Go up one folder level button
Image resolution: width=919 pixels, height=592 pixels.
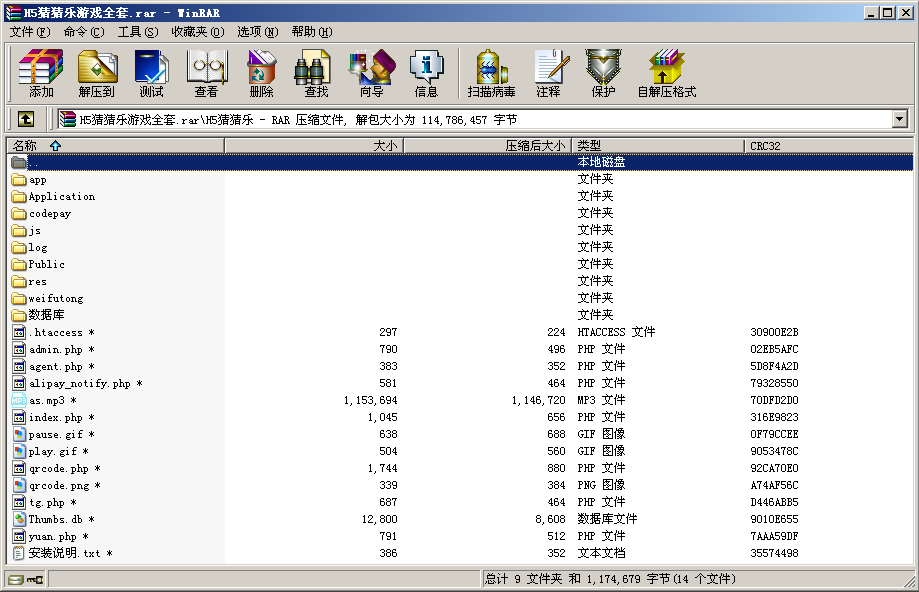pyautogui.click(x=26, y=119)
